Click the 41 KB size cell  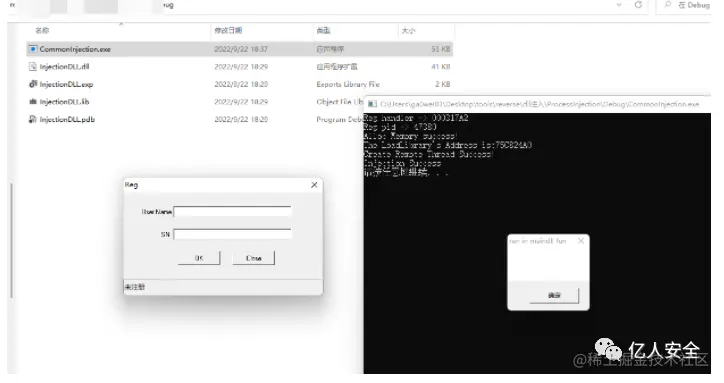coord(440,67)
